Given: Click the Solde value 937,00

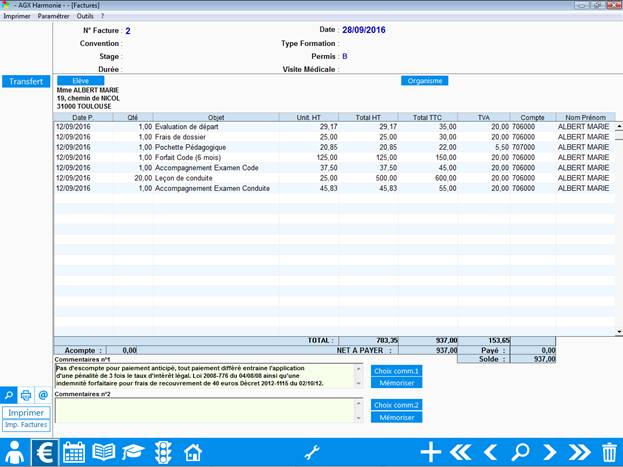Looking at the screenshot, I should tap(533, 359).
